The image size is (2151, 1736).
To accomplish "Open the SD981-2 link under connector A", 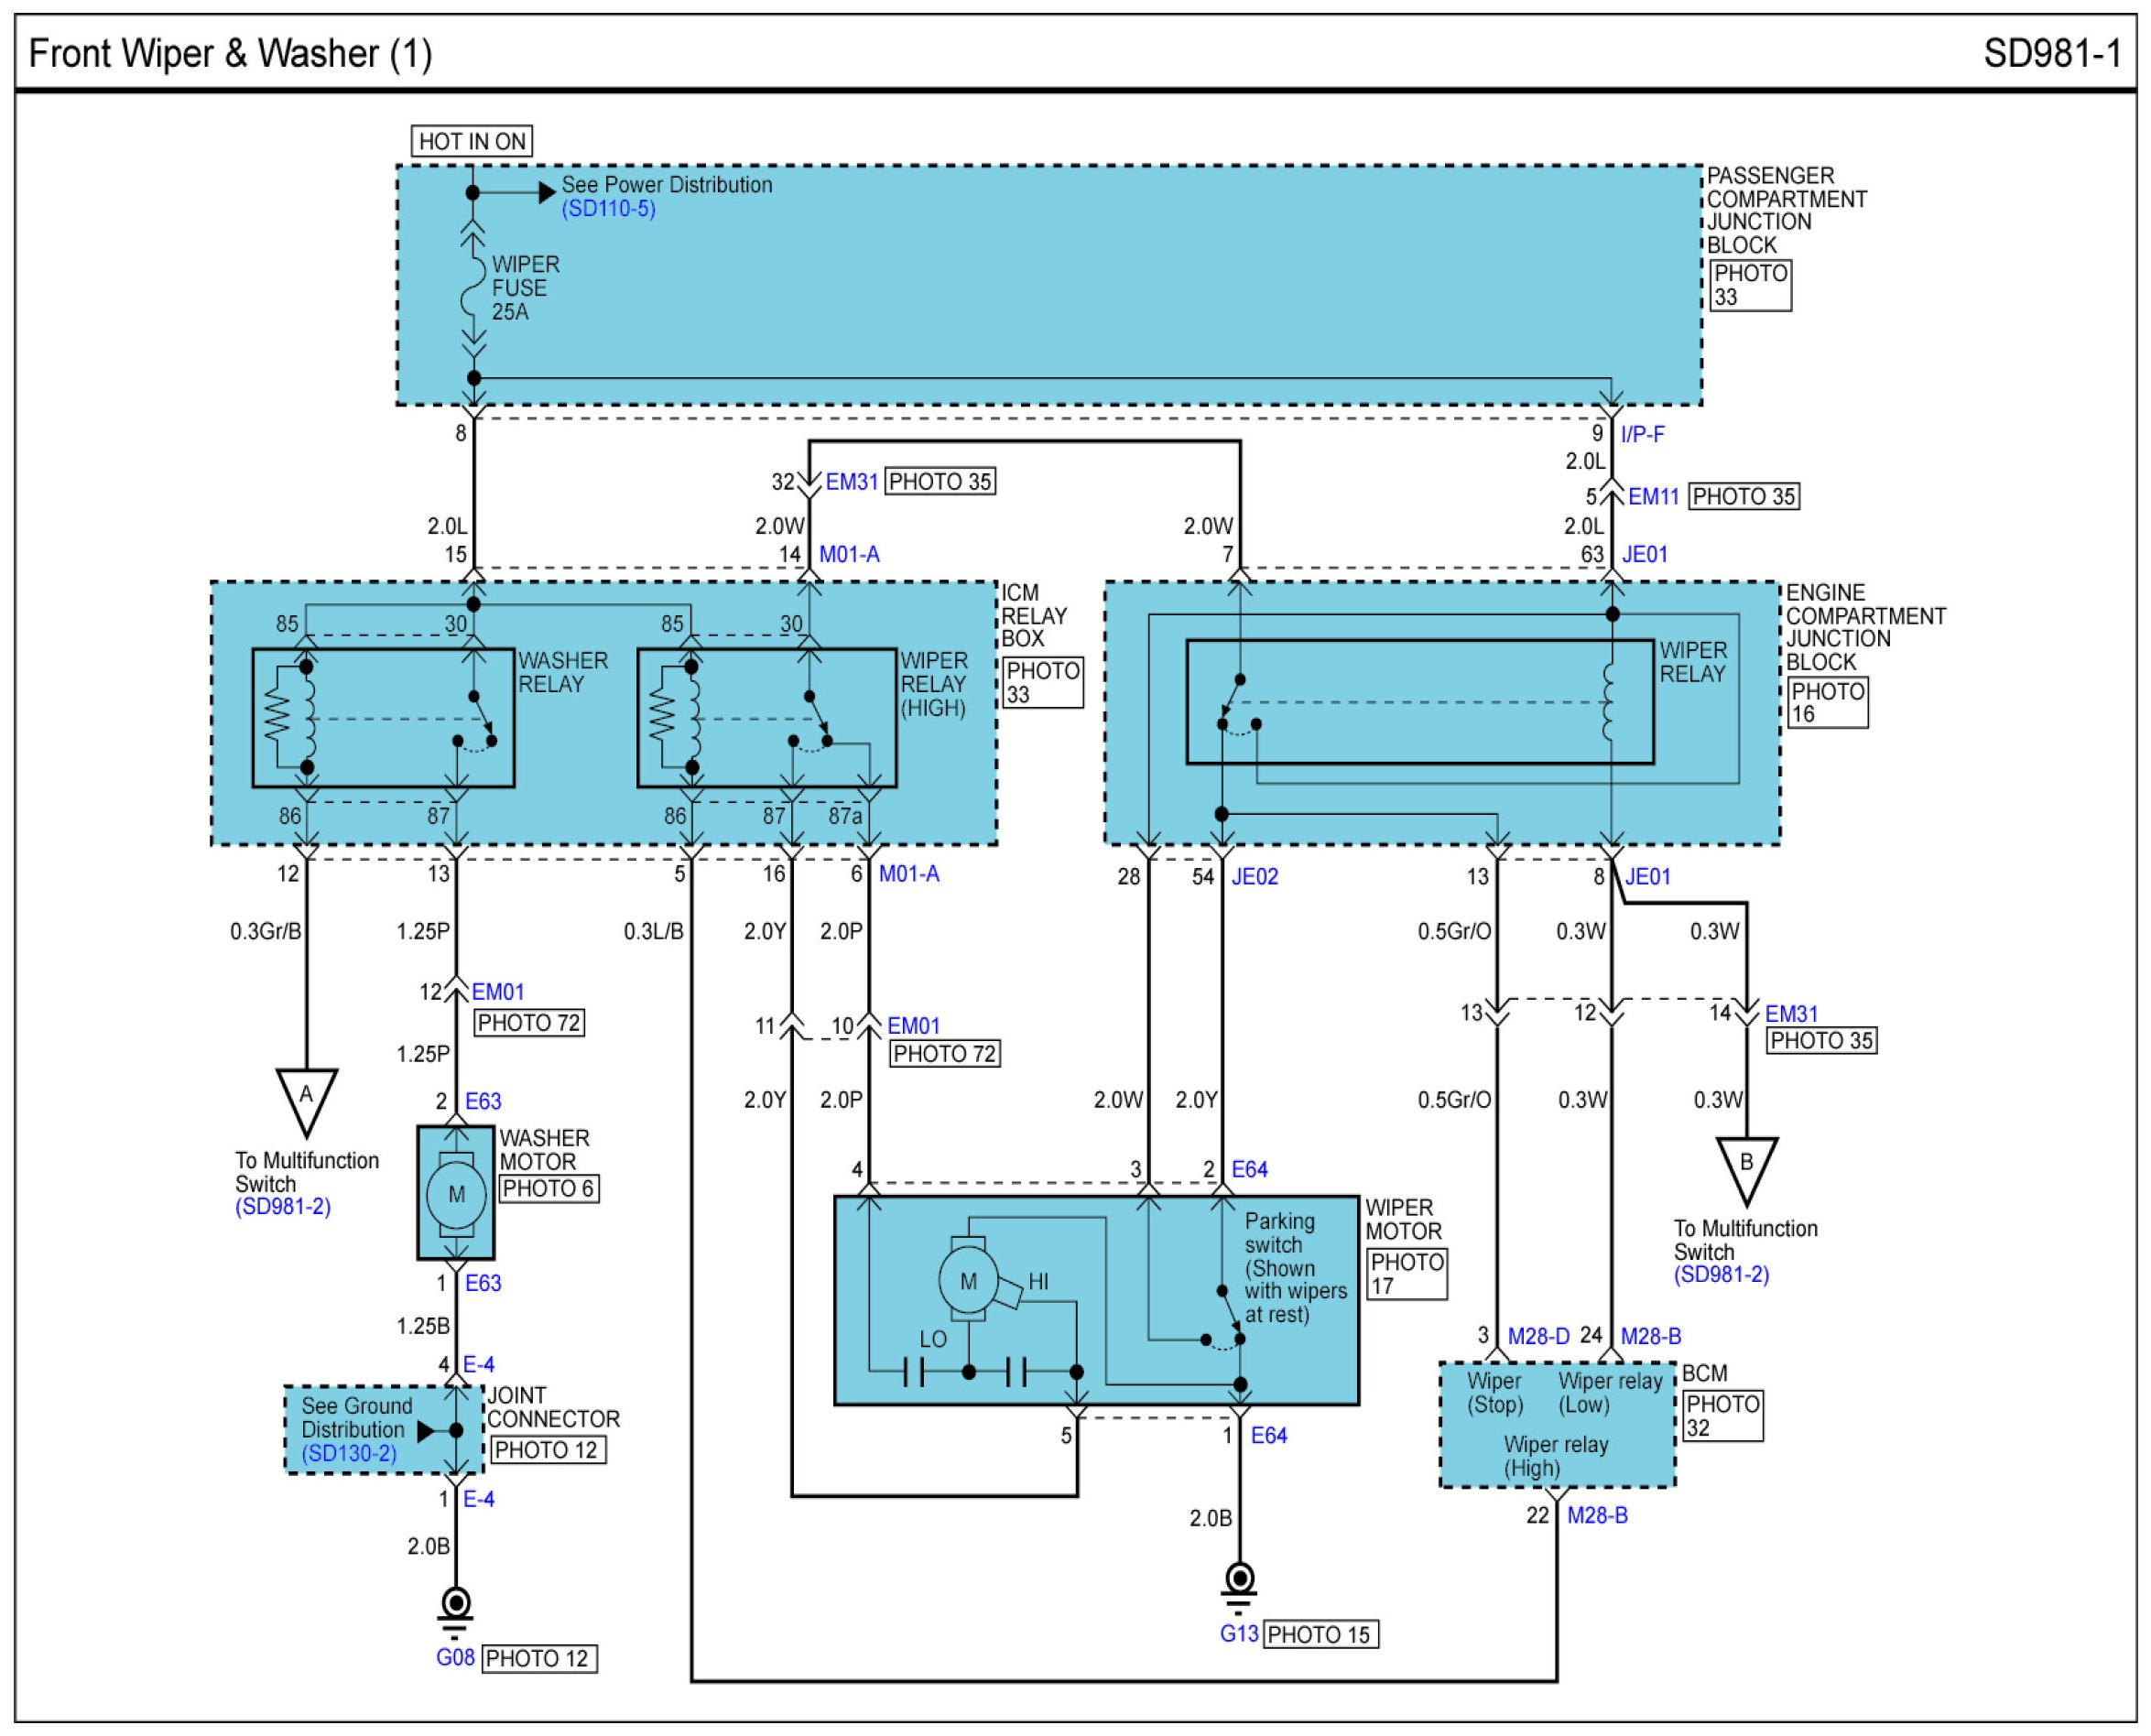I will (282, 1206).
